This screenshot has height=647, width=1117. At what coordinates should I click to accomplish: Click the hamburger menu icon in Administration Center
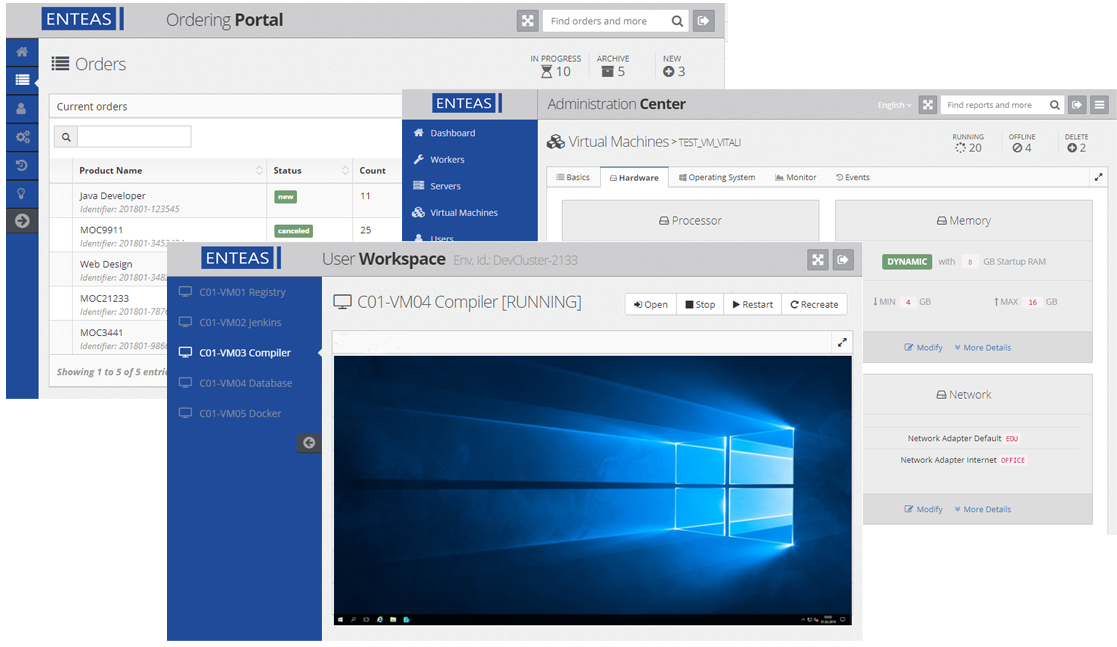pyautogui.click(x=1099, y=105)
